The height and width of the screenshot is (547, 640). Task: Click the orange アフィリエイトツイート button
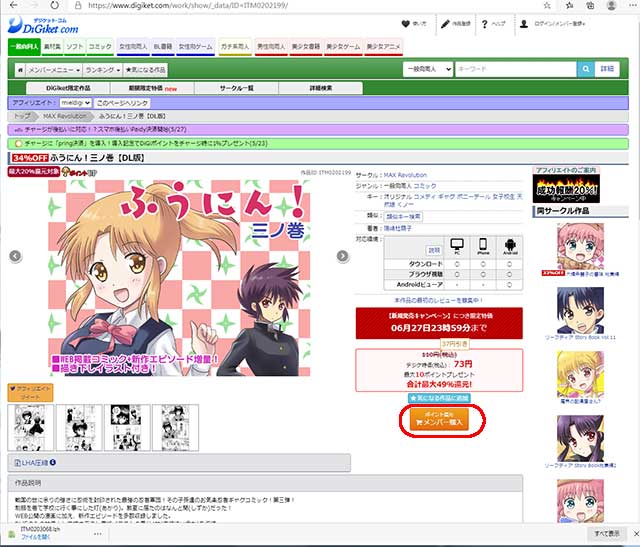tap(30, 392)
